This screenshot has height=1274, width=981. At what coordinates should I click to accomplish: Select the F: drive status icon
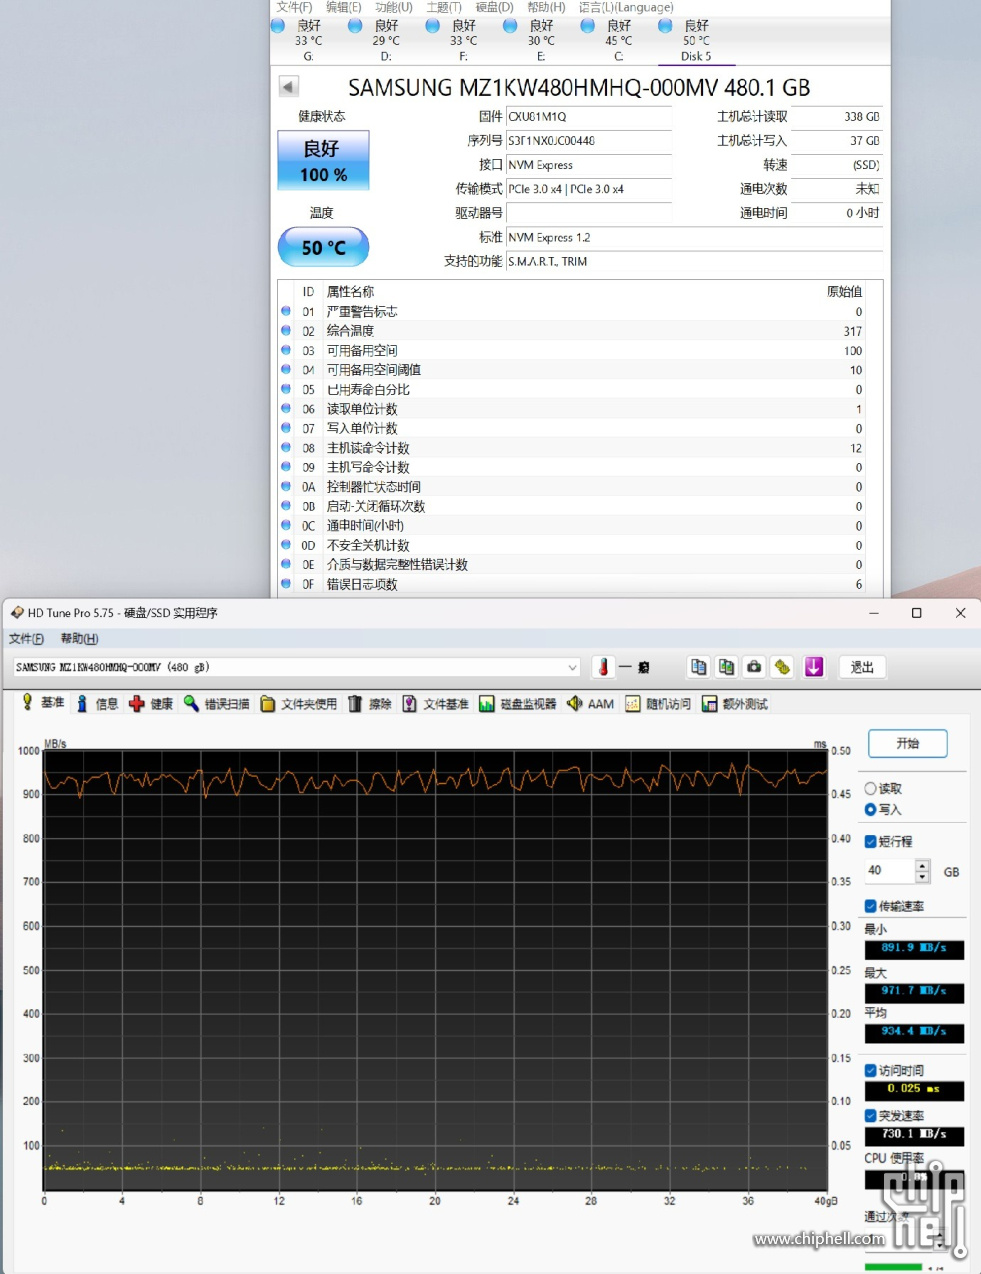[433, 26]
